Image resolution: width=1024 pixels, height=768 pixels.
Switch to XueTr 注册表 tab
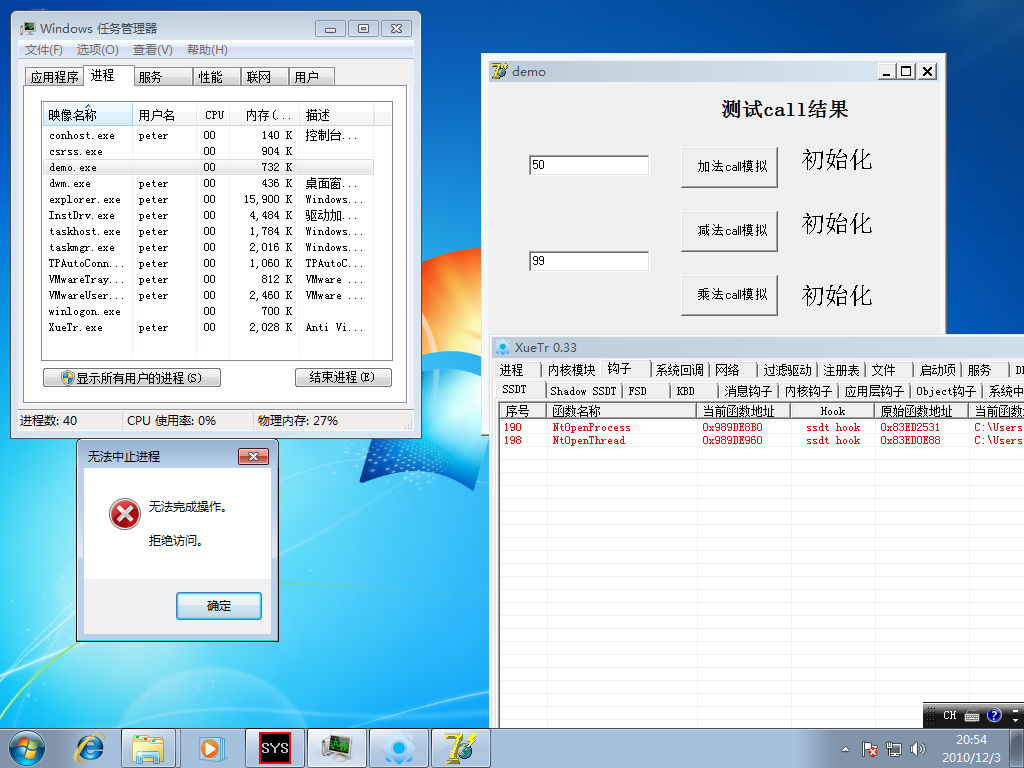click(x=841, y=370)
